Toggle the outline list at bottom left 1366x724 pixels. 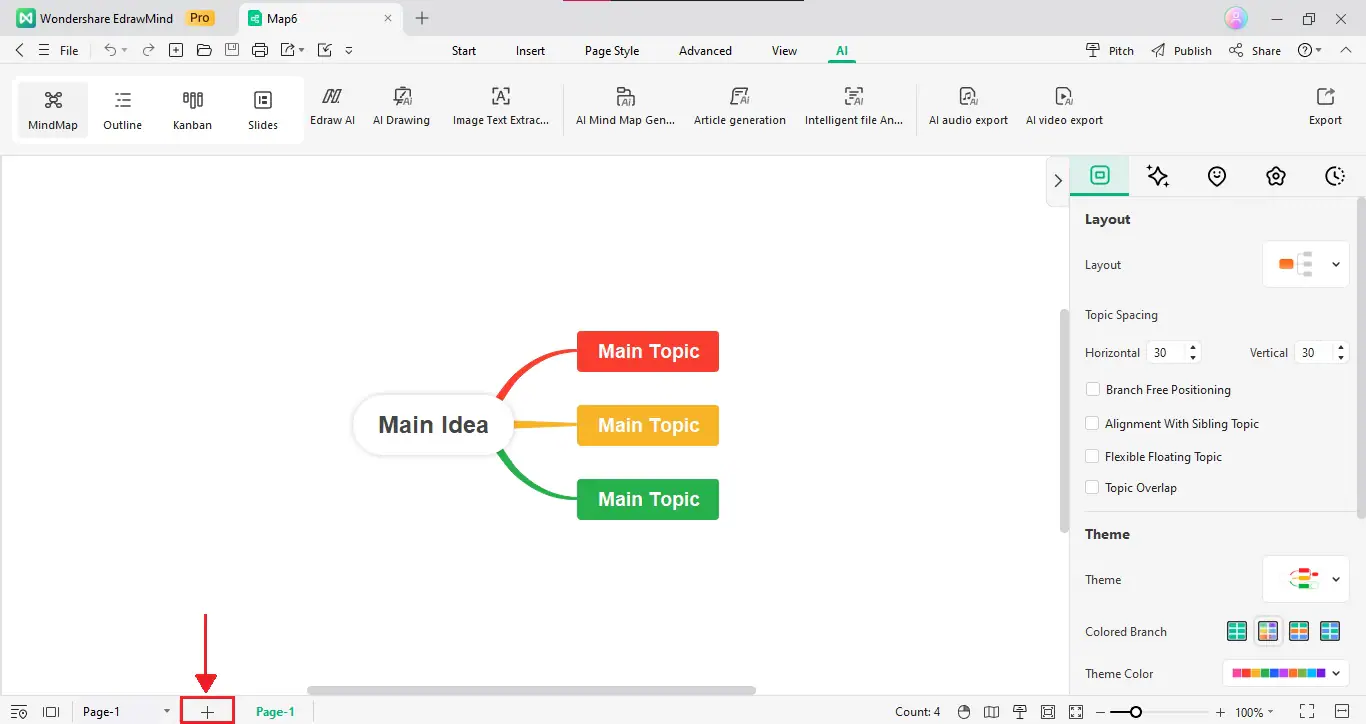click(x=19, y=712)
